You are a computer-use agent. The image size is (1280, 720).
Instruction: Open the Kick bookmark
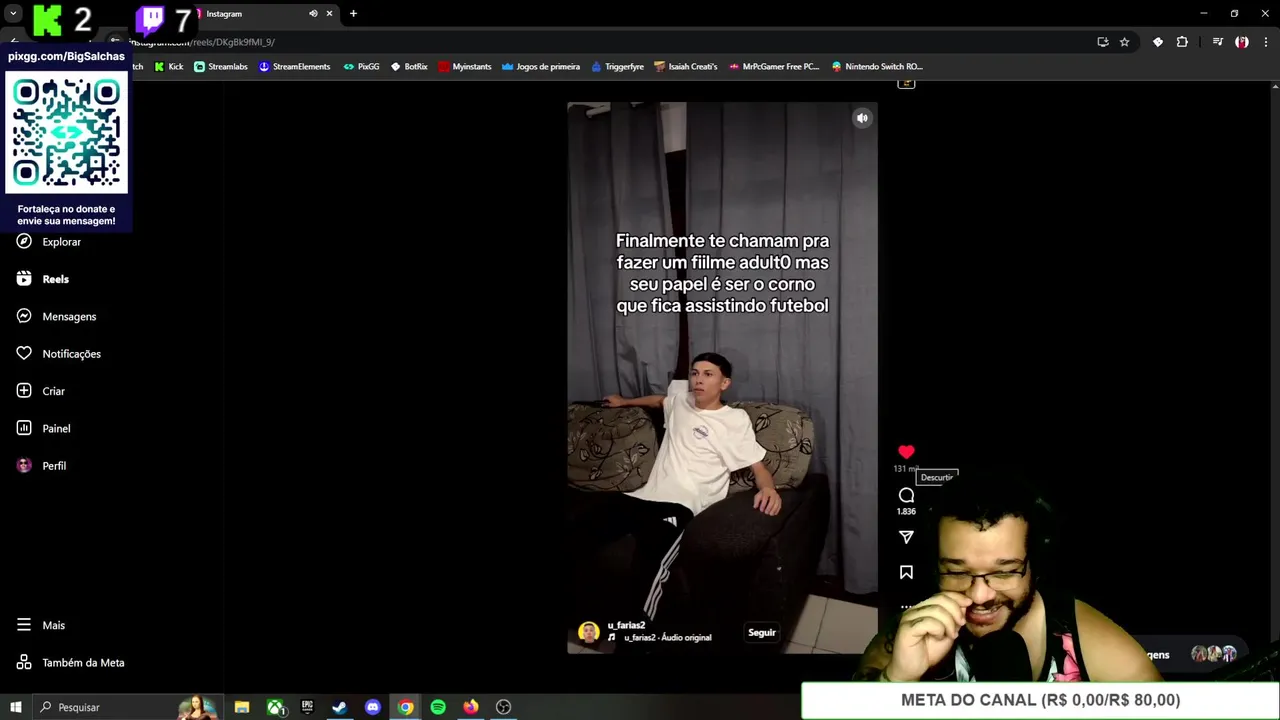point(169,67)
